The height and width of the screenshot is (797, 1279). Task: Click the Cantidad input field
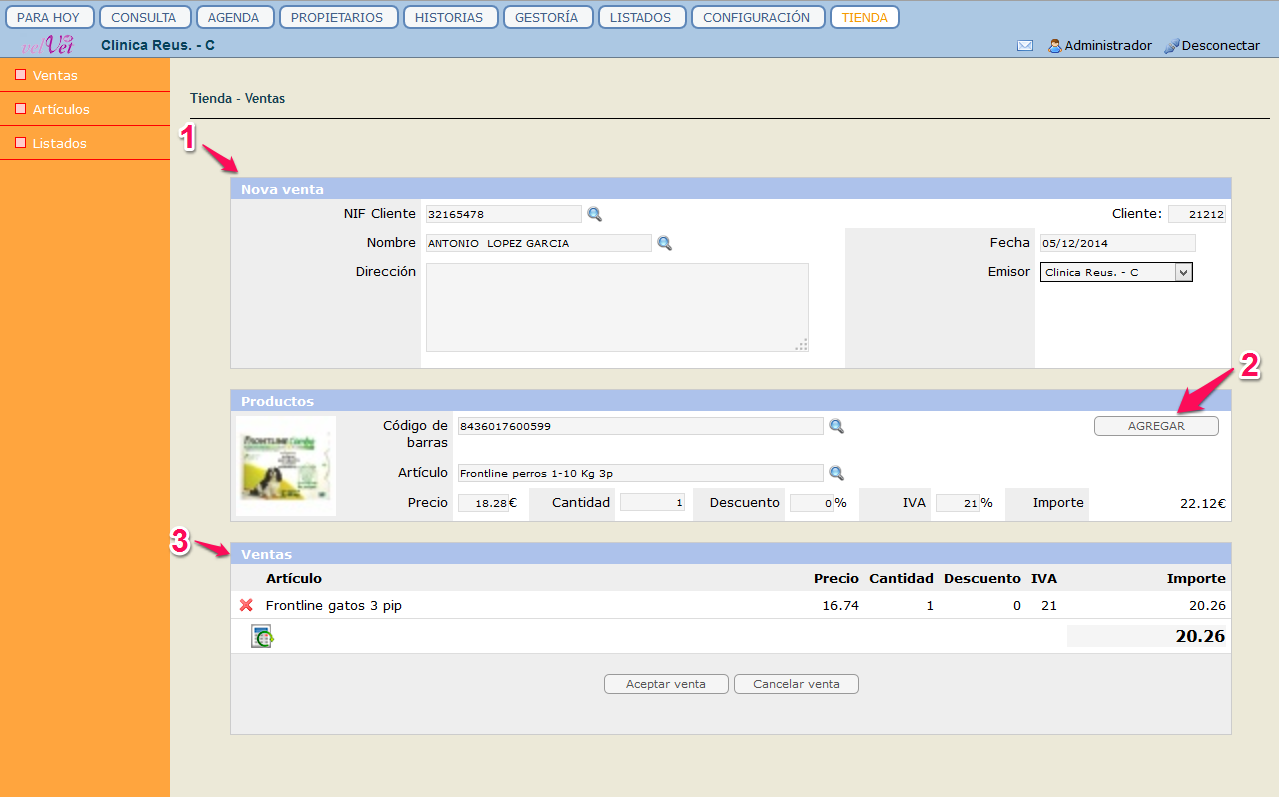tap(652, 503)
